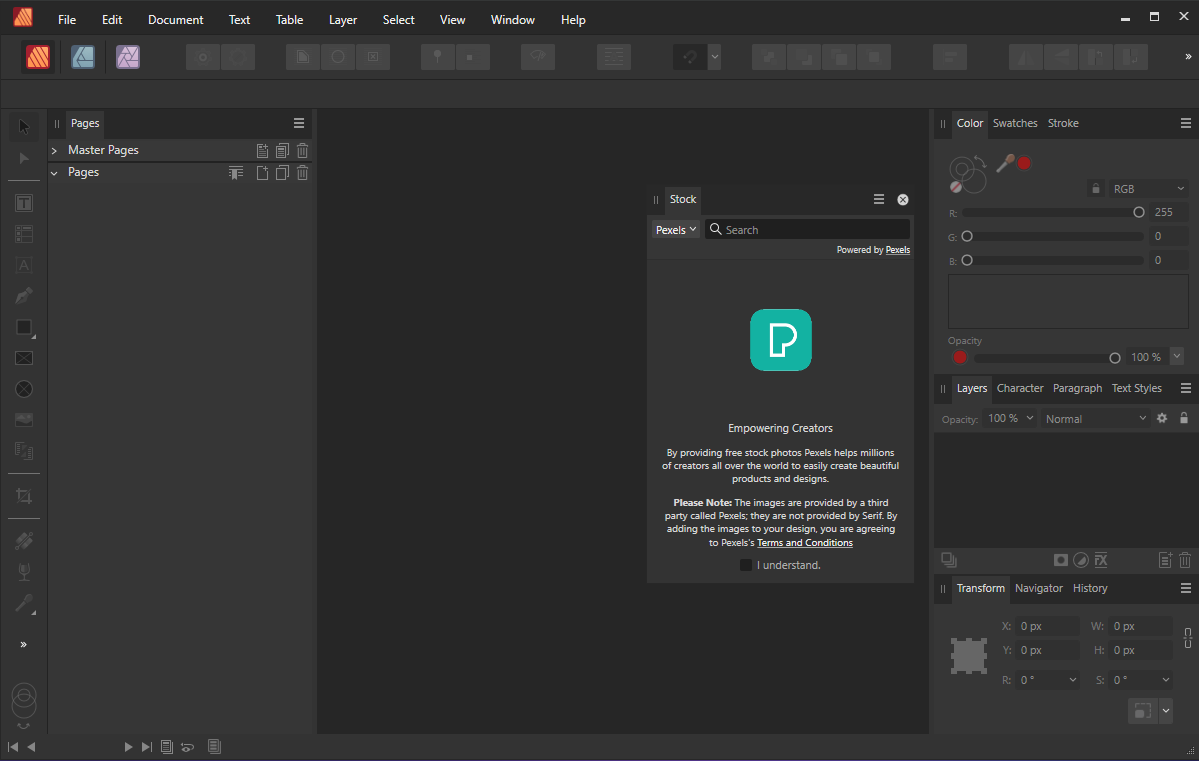This screenshot has height=761, width=1199.
Task: Open the RGB color model dropdown
Action: 1148,188
